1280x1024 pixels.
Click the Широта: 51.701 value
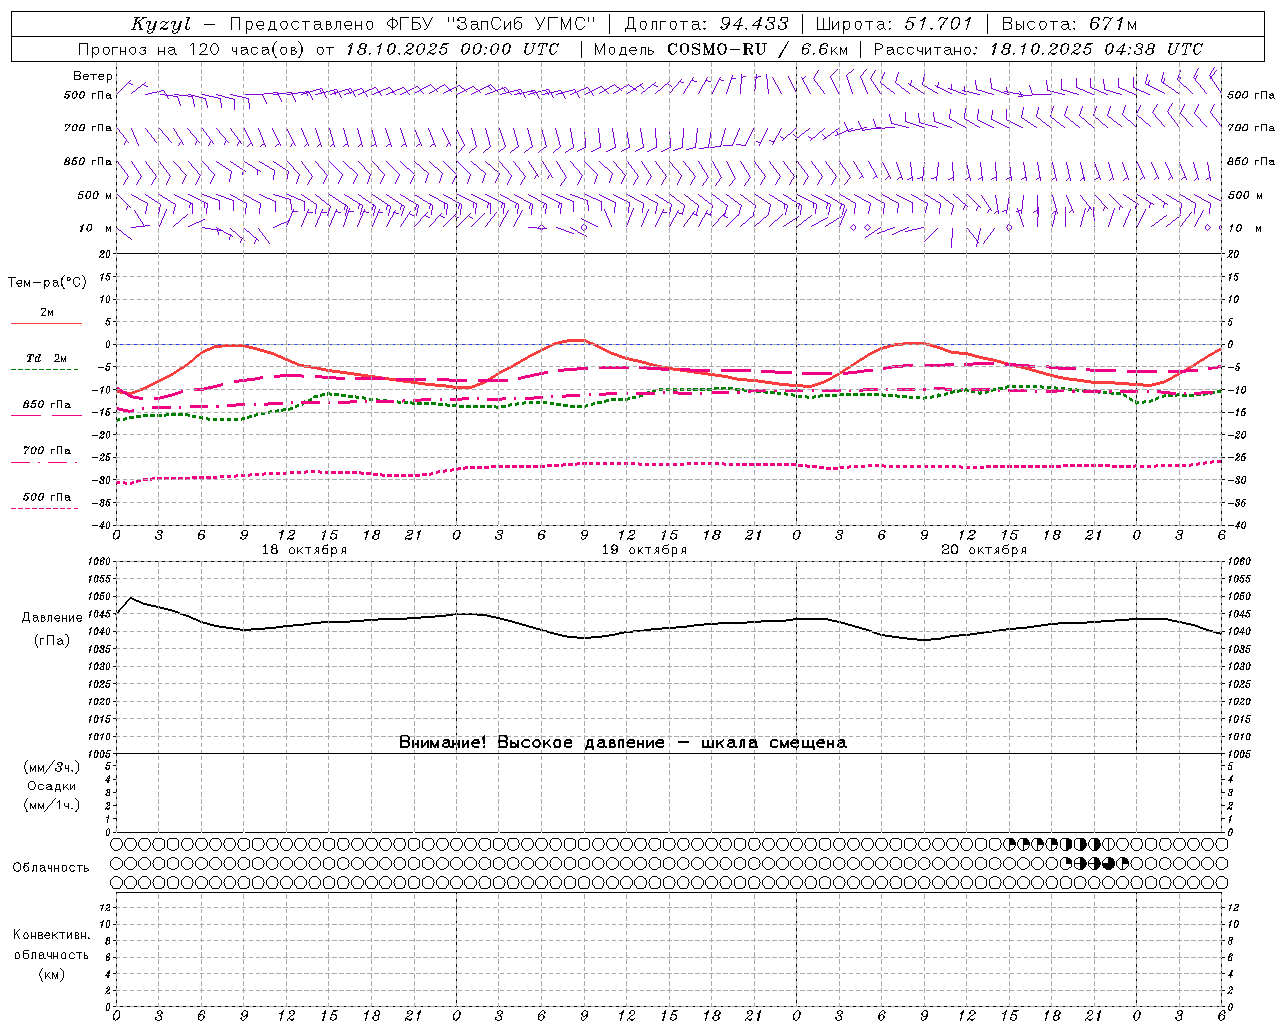coord(894,24)
